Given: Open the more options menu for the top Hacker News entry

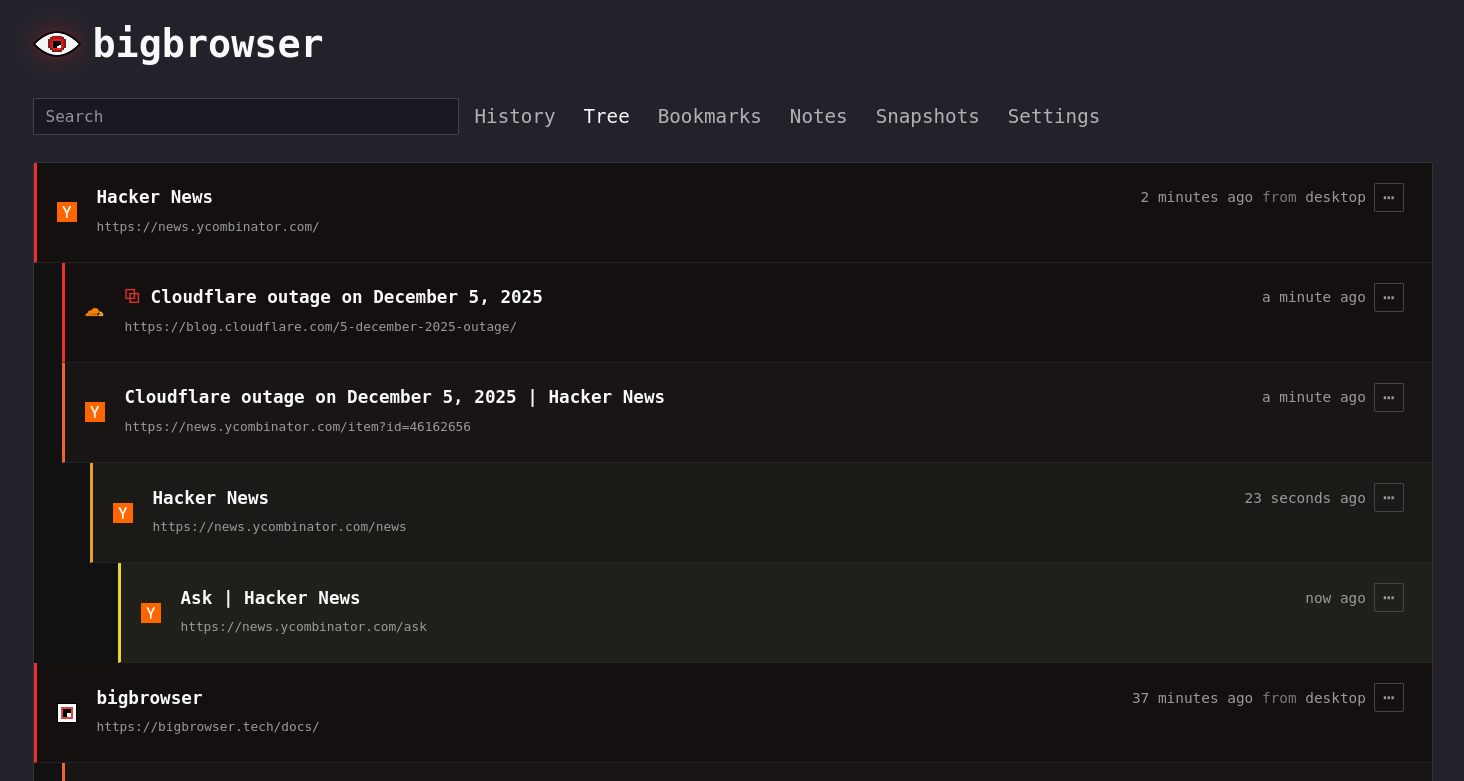Looking at the screenshot, I should [x=1388, y=197].
